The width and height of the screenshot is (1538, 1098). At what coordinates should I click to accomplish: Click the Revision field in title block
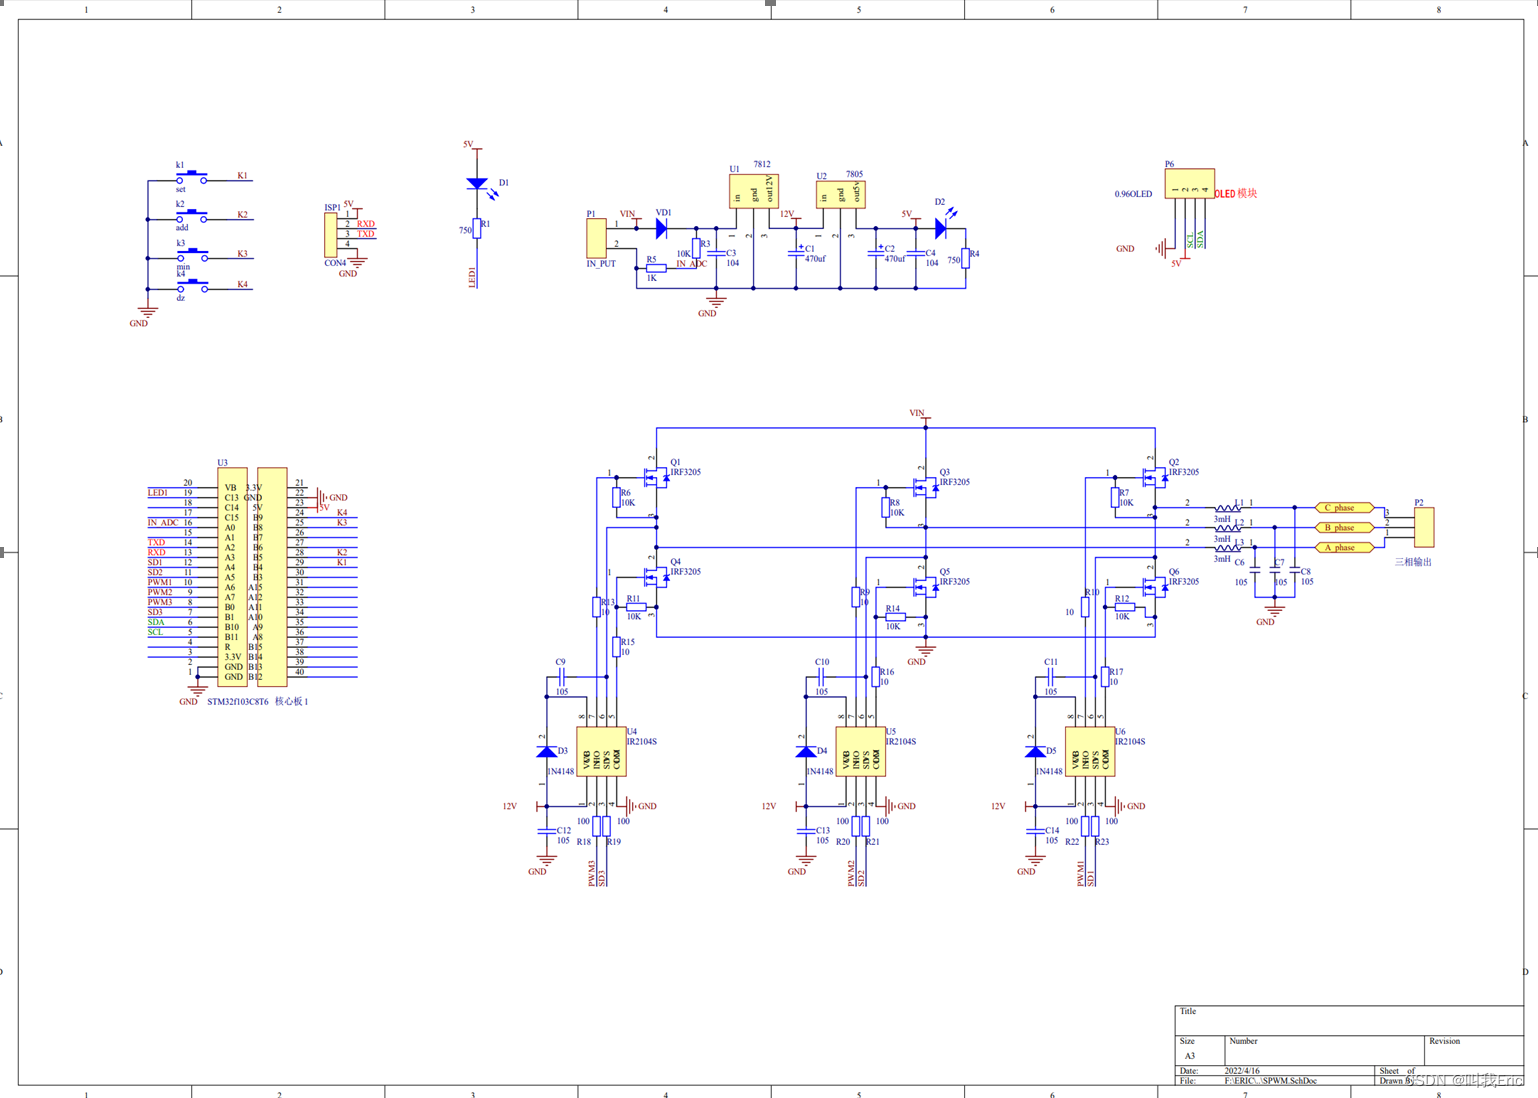pyautogui.click(x=1474, y=1050)
